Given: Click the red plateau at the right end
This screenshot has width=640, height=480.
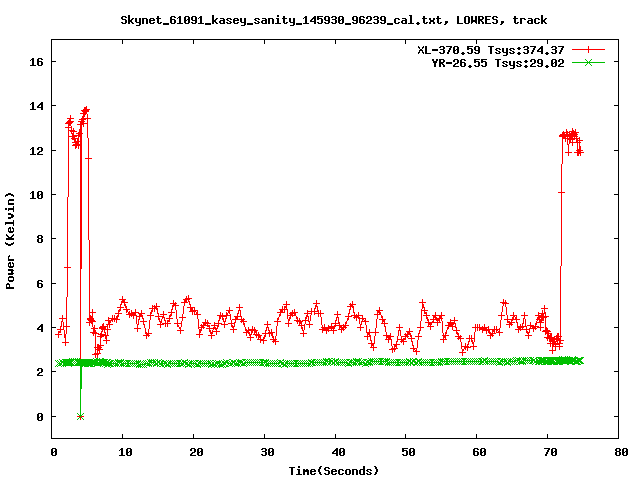Looking at the screenshot, I should point(570,136).
